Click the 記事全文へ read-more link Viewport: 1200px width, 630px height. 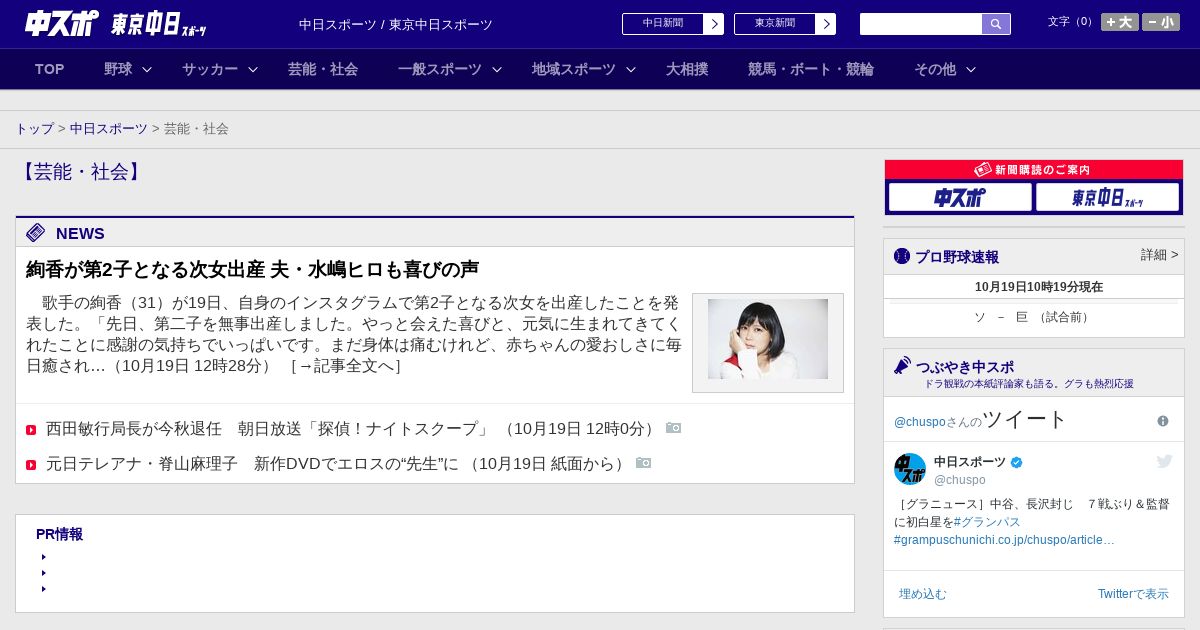[x=345, y=366]
